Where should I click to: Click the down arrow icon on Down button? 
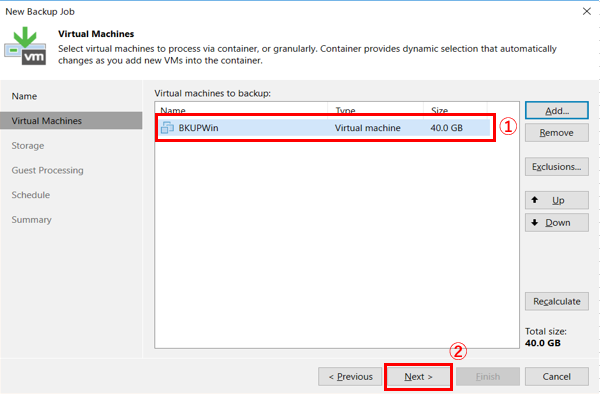[535, 222]
